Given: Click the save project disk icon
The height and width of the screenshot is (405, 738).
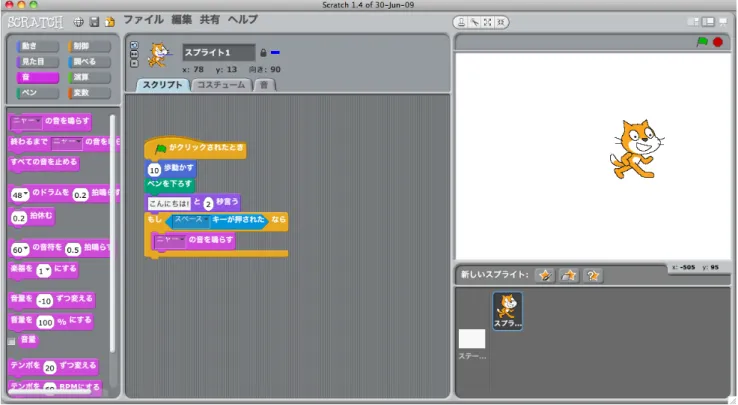Looking at the screenshot, I should (94, 22).
